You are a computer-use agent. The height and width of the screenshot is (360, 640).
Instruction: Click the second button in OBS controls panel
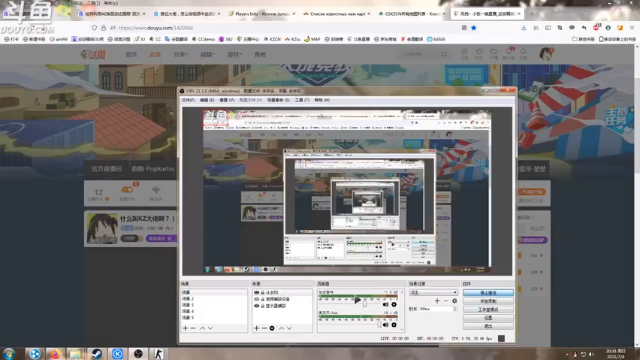[x=488, y=301]
